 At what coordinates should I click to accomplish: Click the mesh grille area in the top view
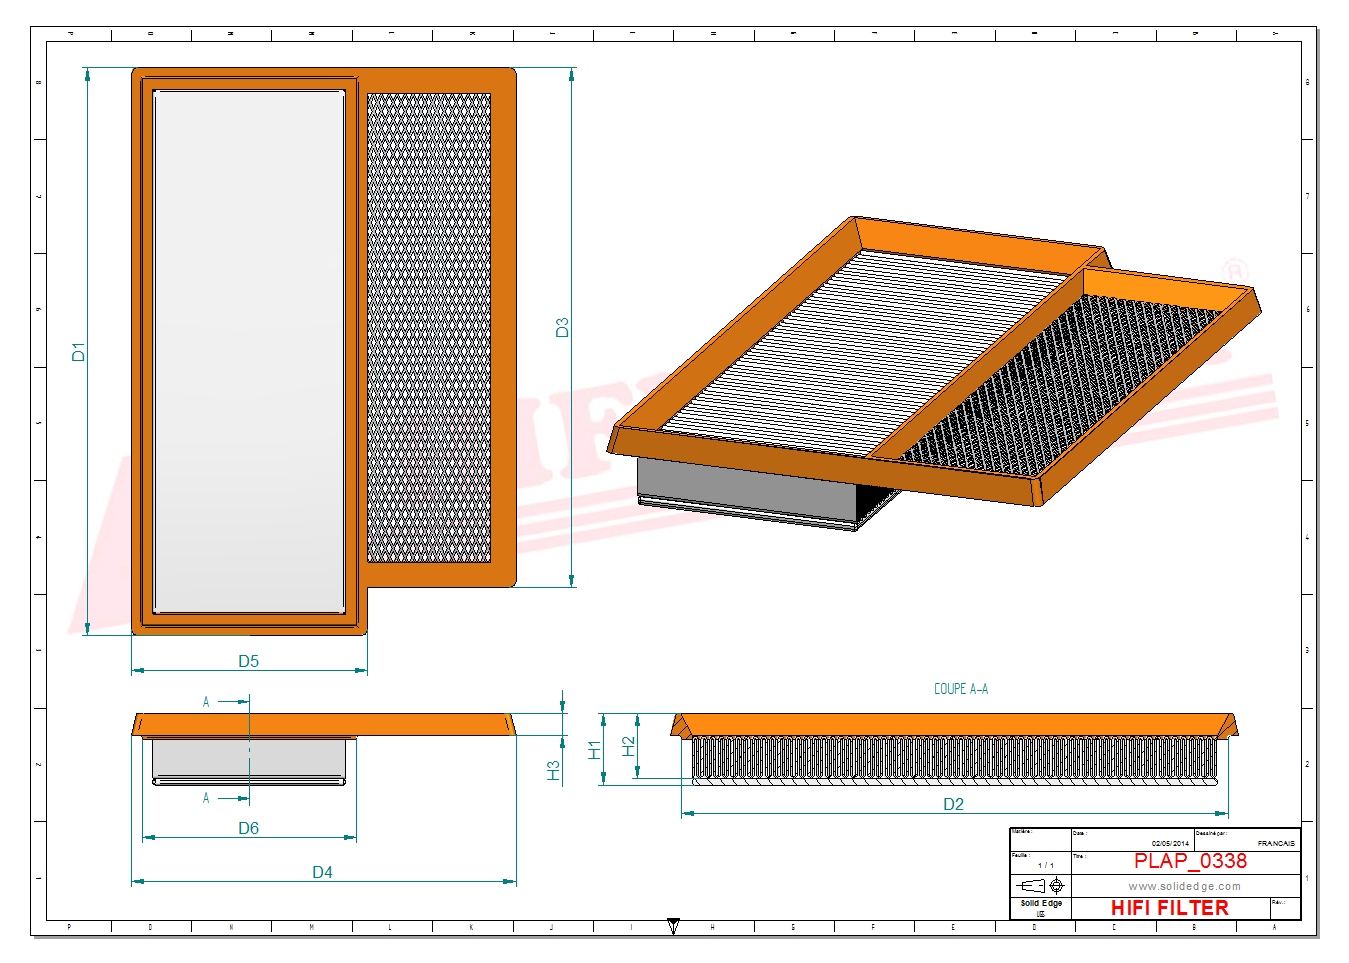click(x=429, y=327)
